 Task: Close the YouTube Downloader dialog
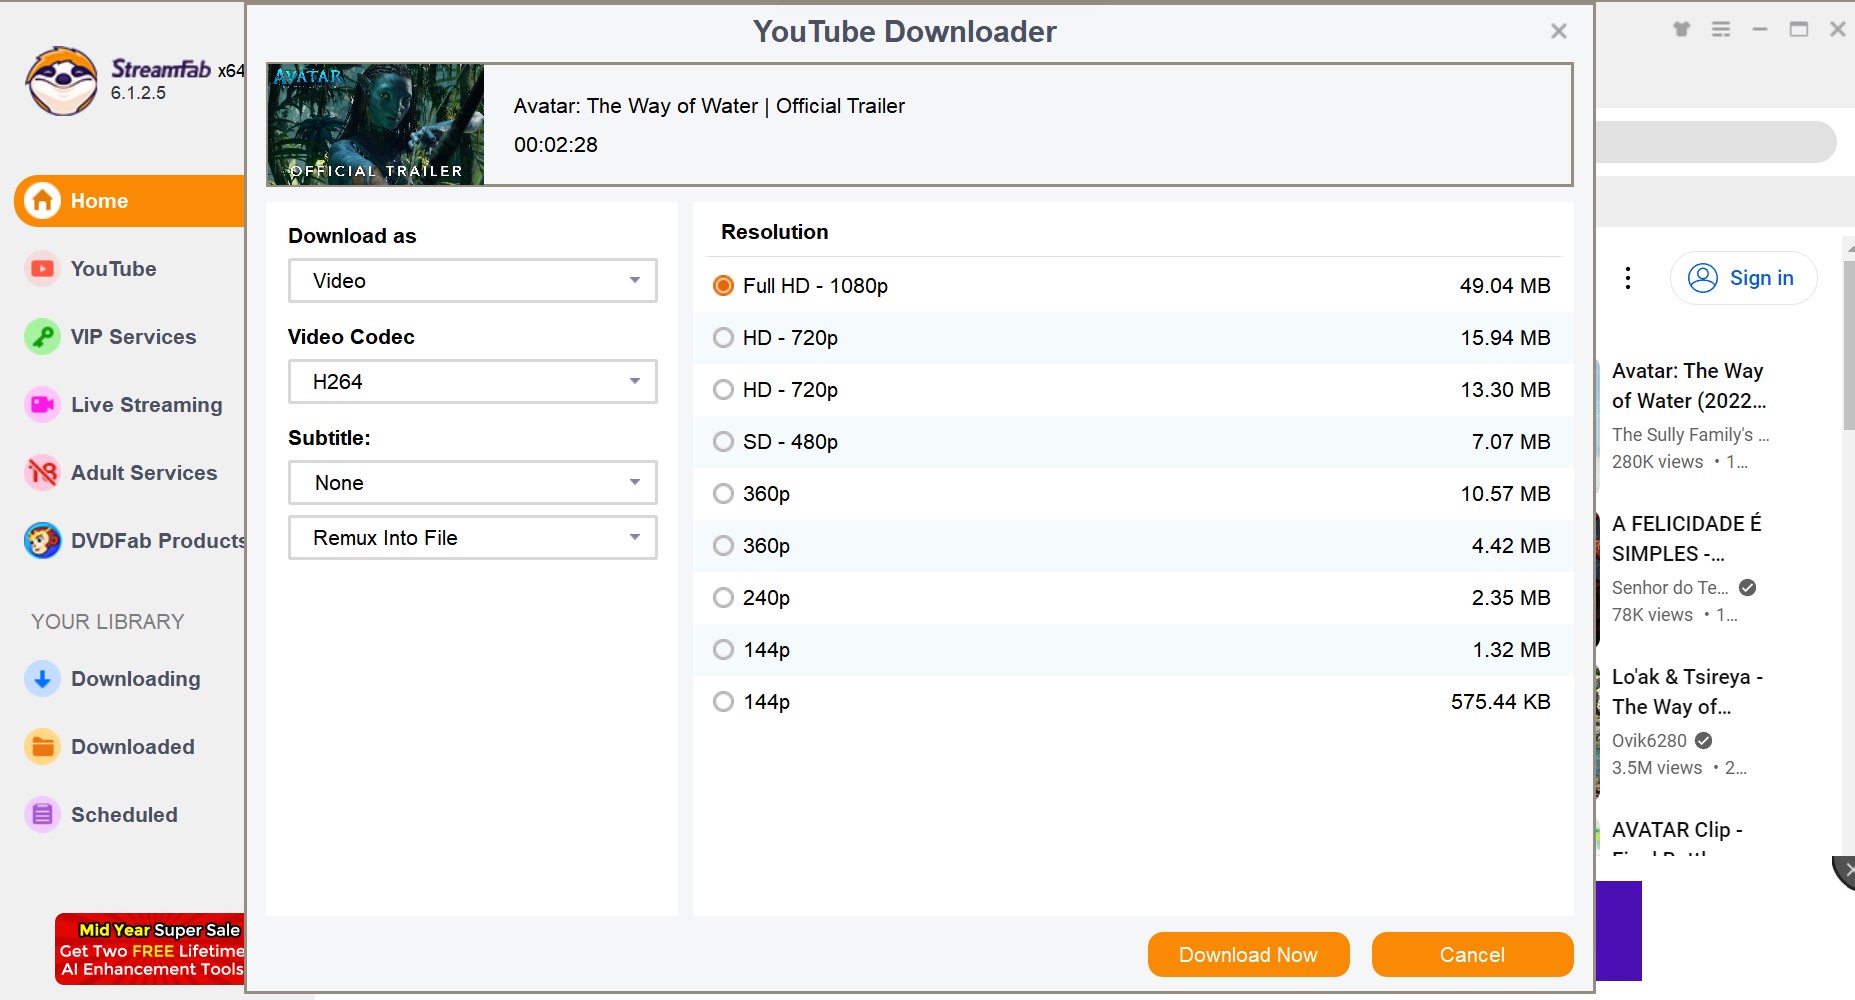[1558, 31]
